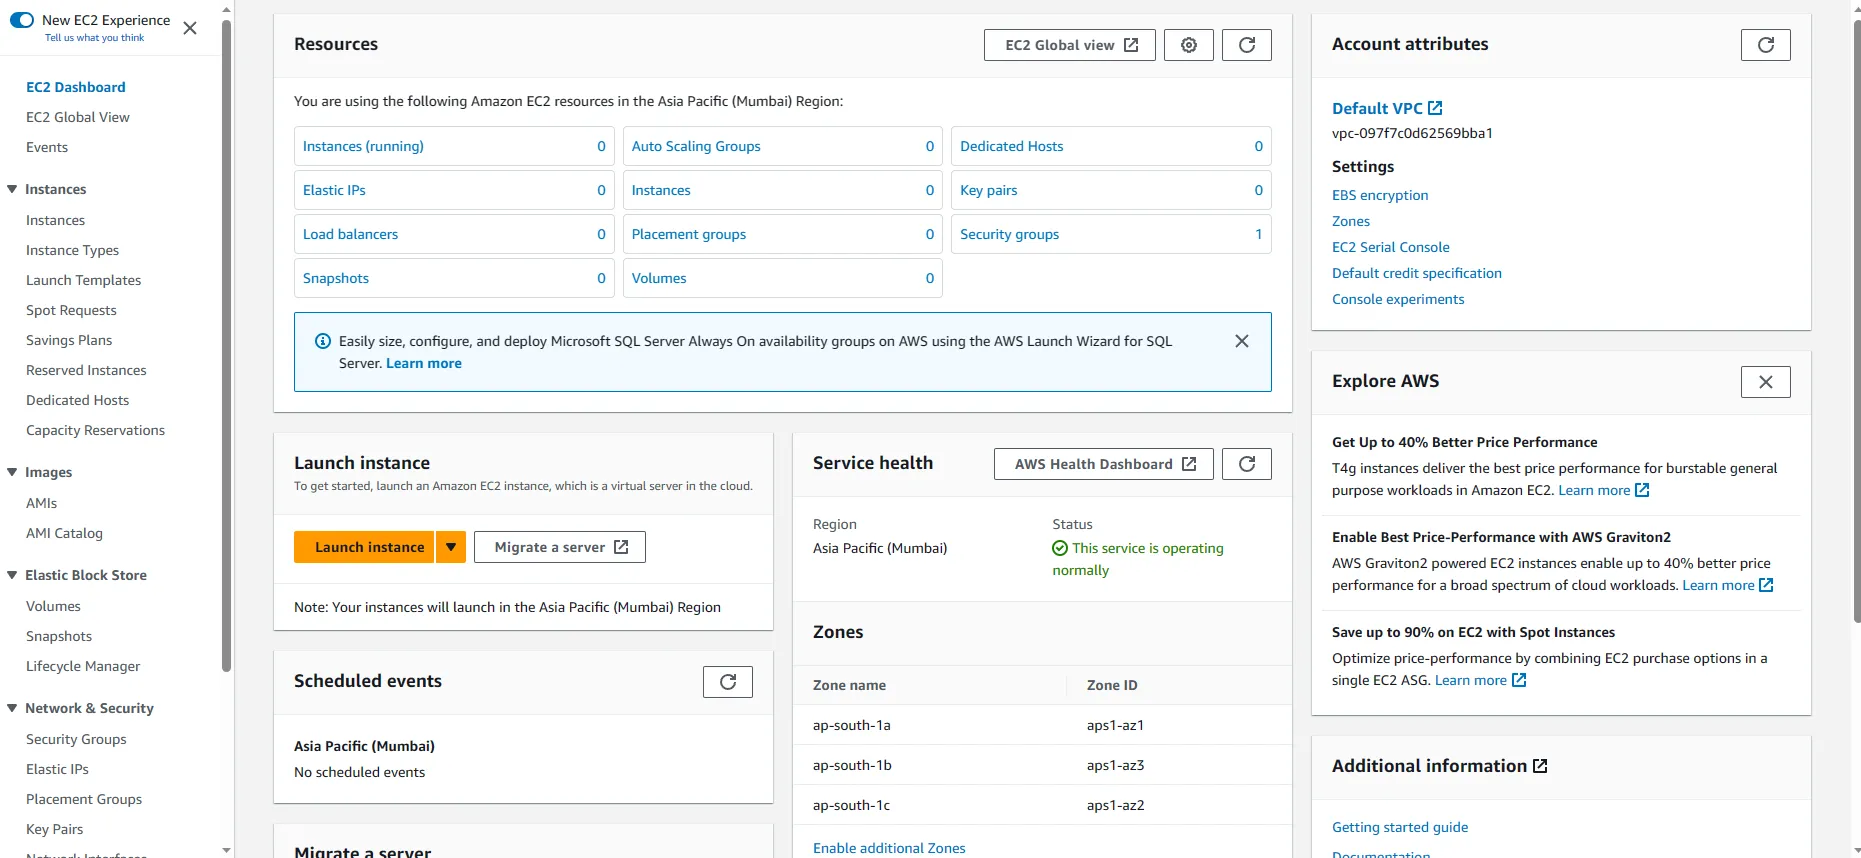Open Events in the sidebar
1861x858 pixels.
point(47,147)
